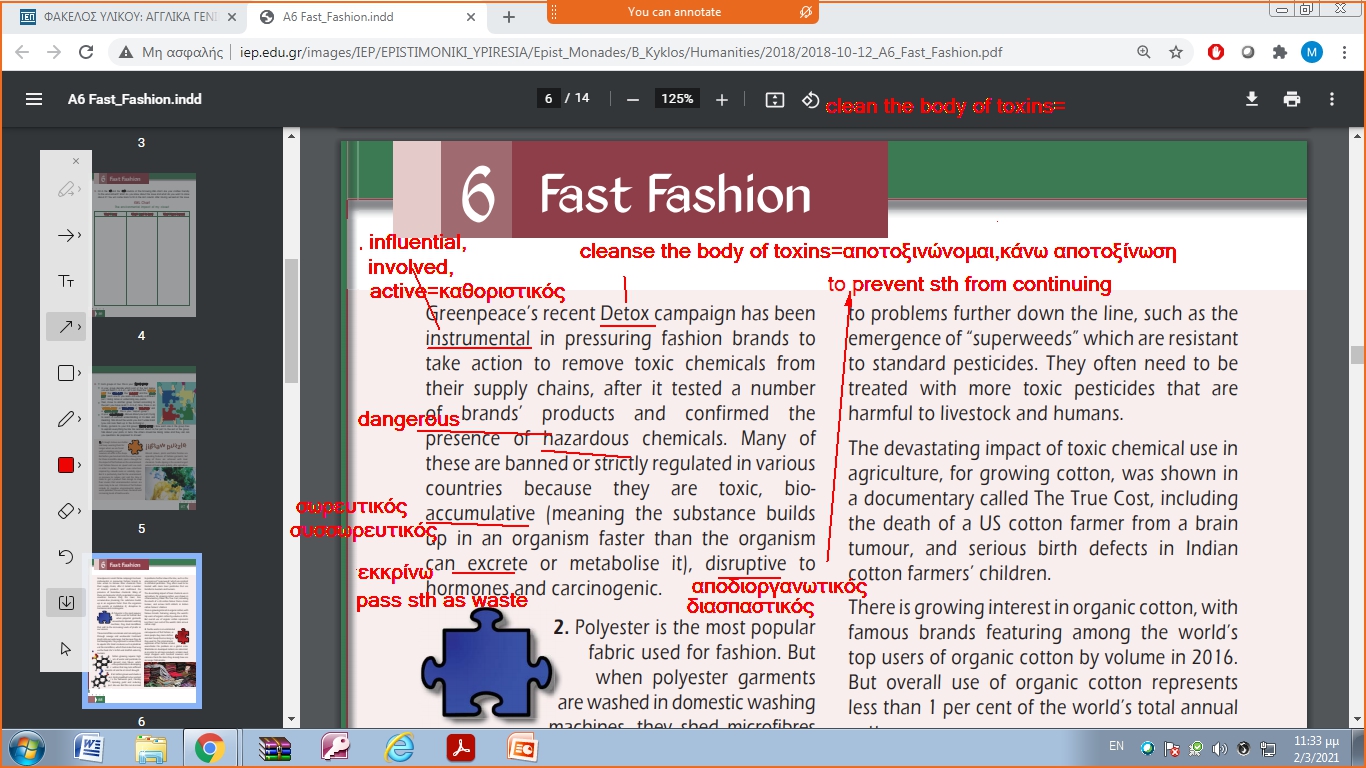Viewport: 1366px width, 768px height.
Task: Click the undo annotation icon
Action: tap(66, 556)
